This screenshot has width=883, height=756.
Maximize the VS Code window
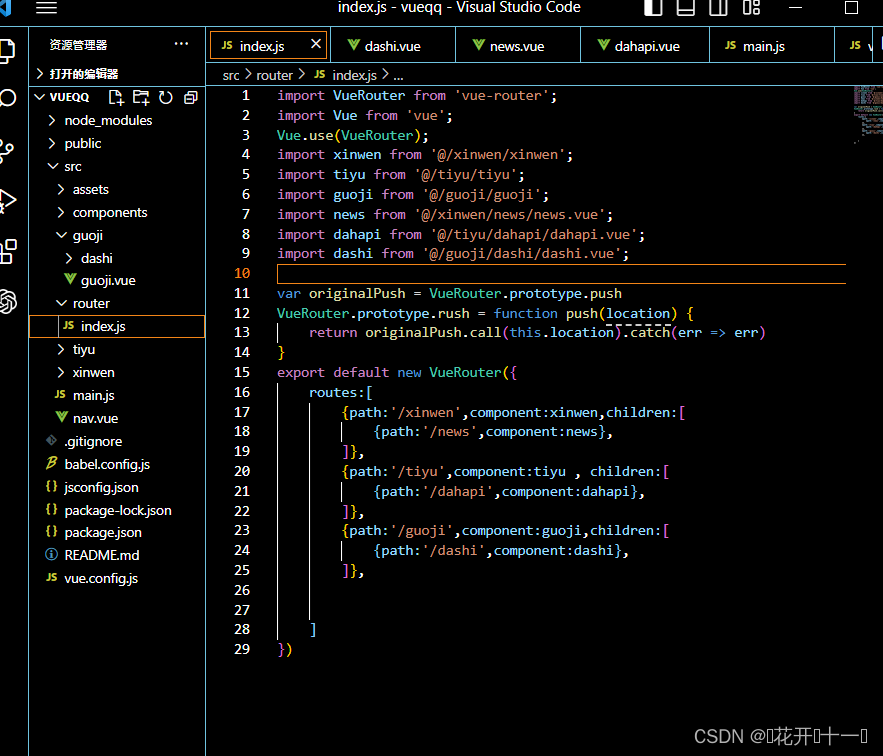[851, 7]
